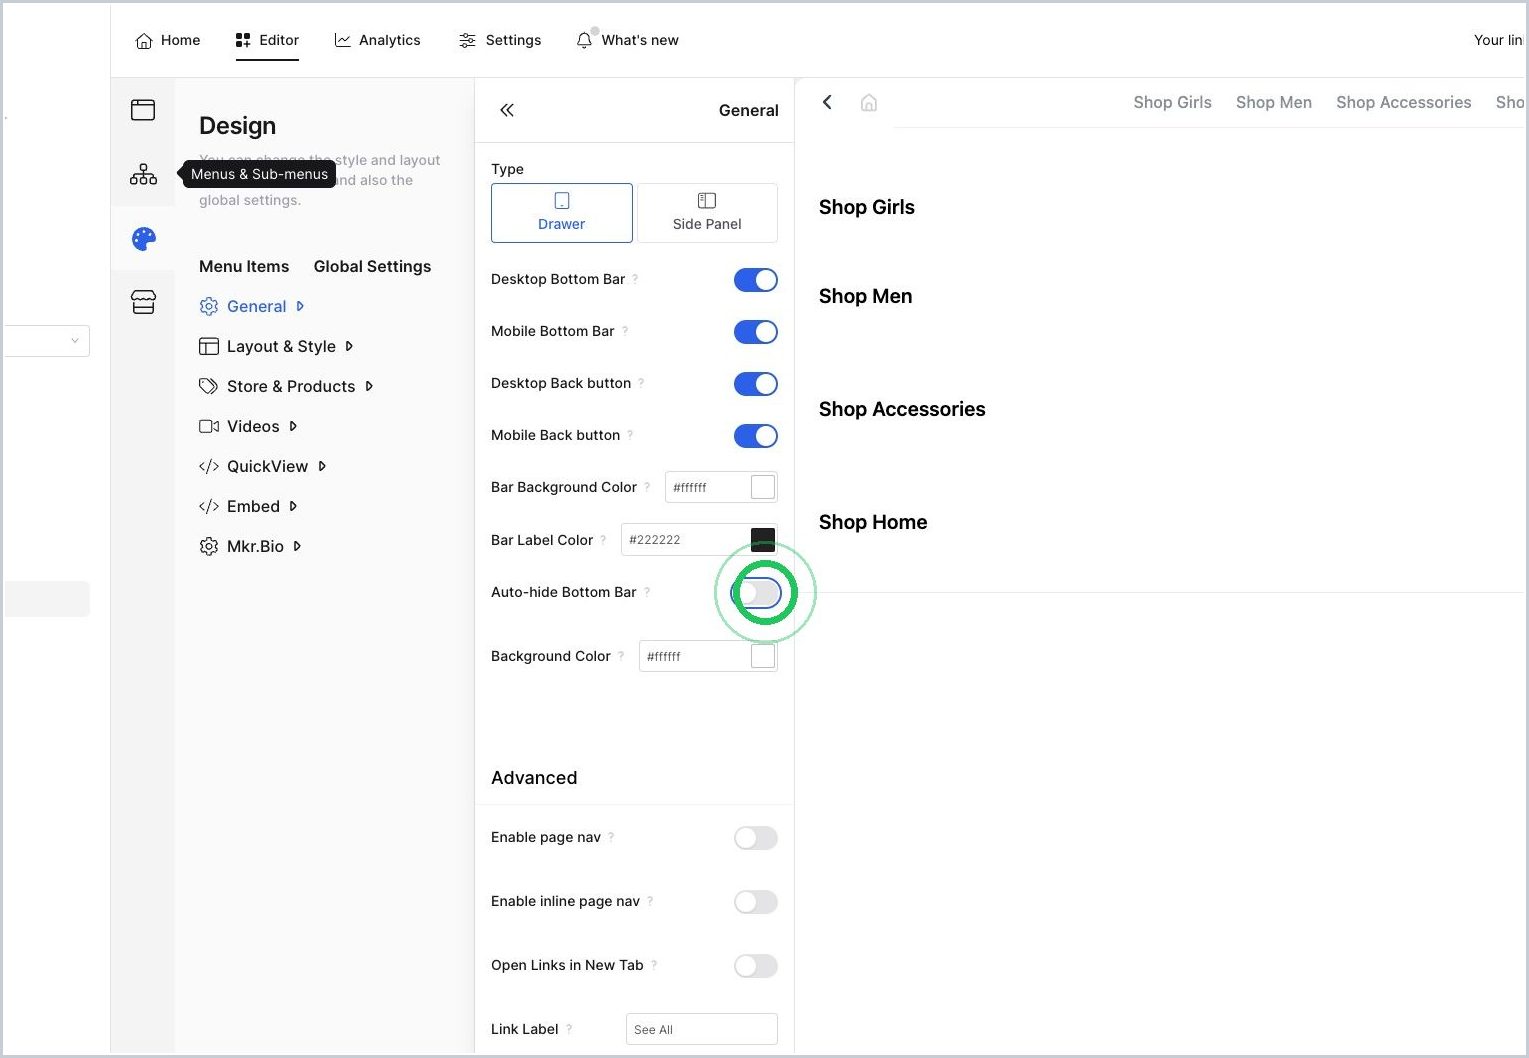Open the pages panel icon in sidebar

(143, 110)
